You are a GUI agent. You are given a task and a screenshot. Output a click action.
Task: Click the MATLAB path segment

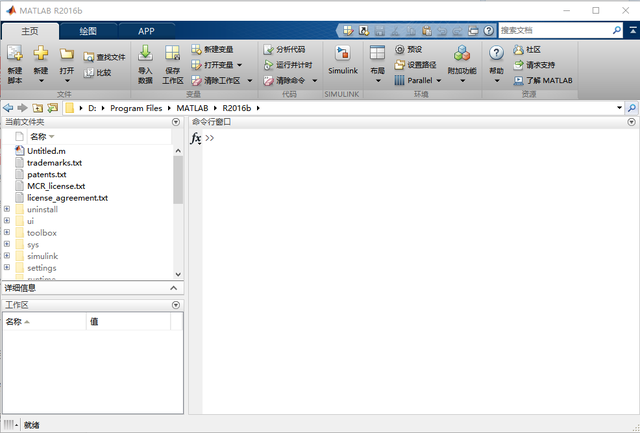point(192,108)
